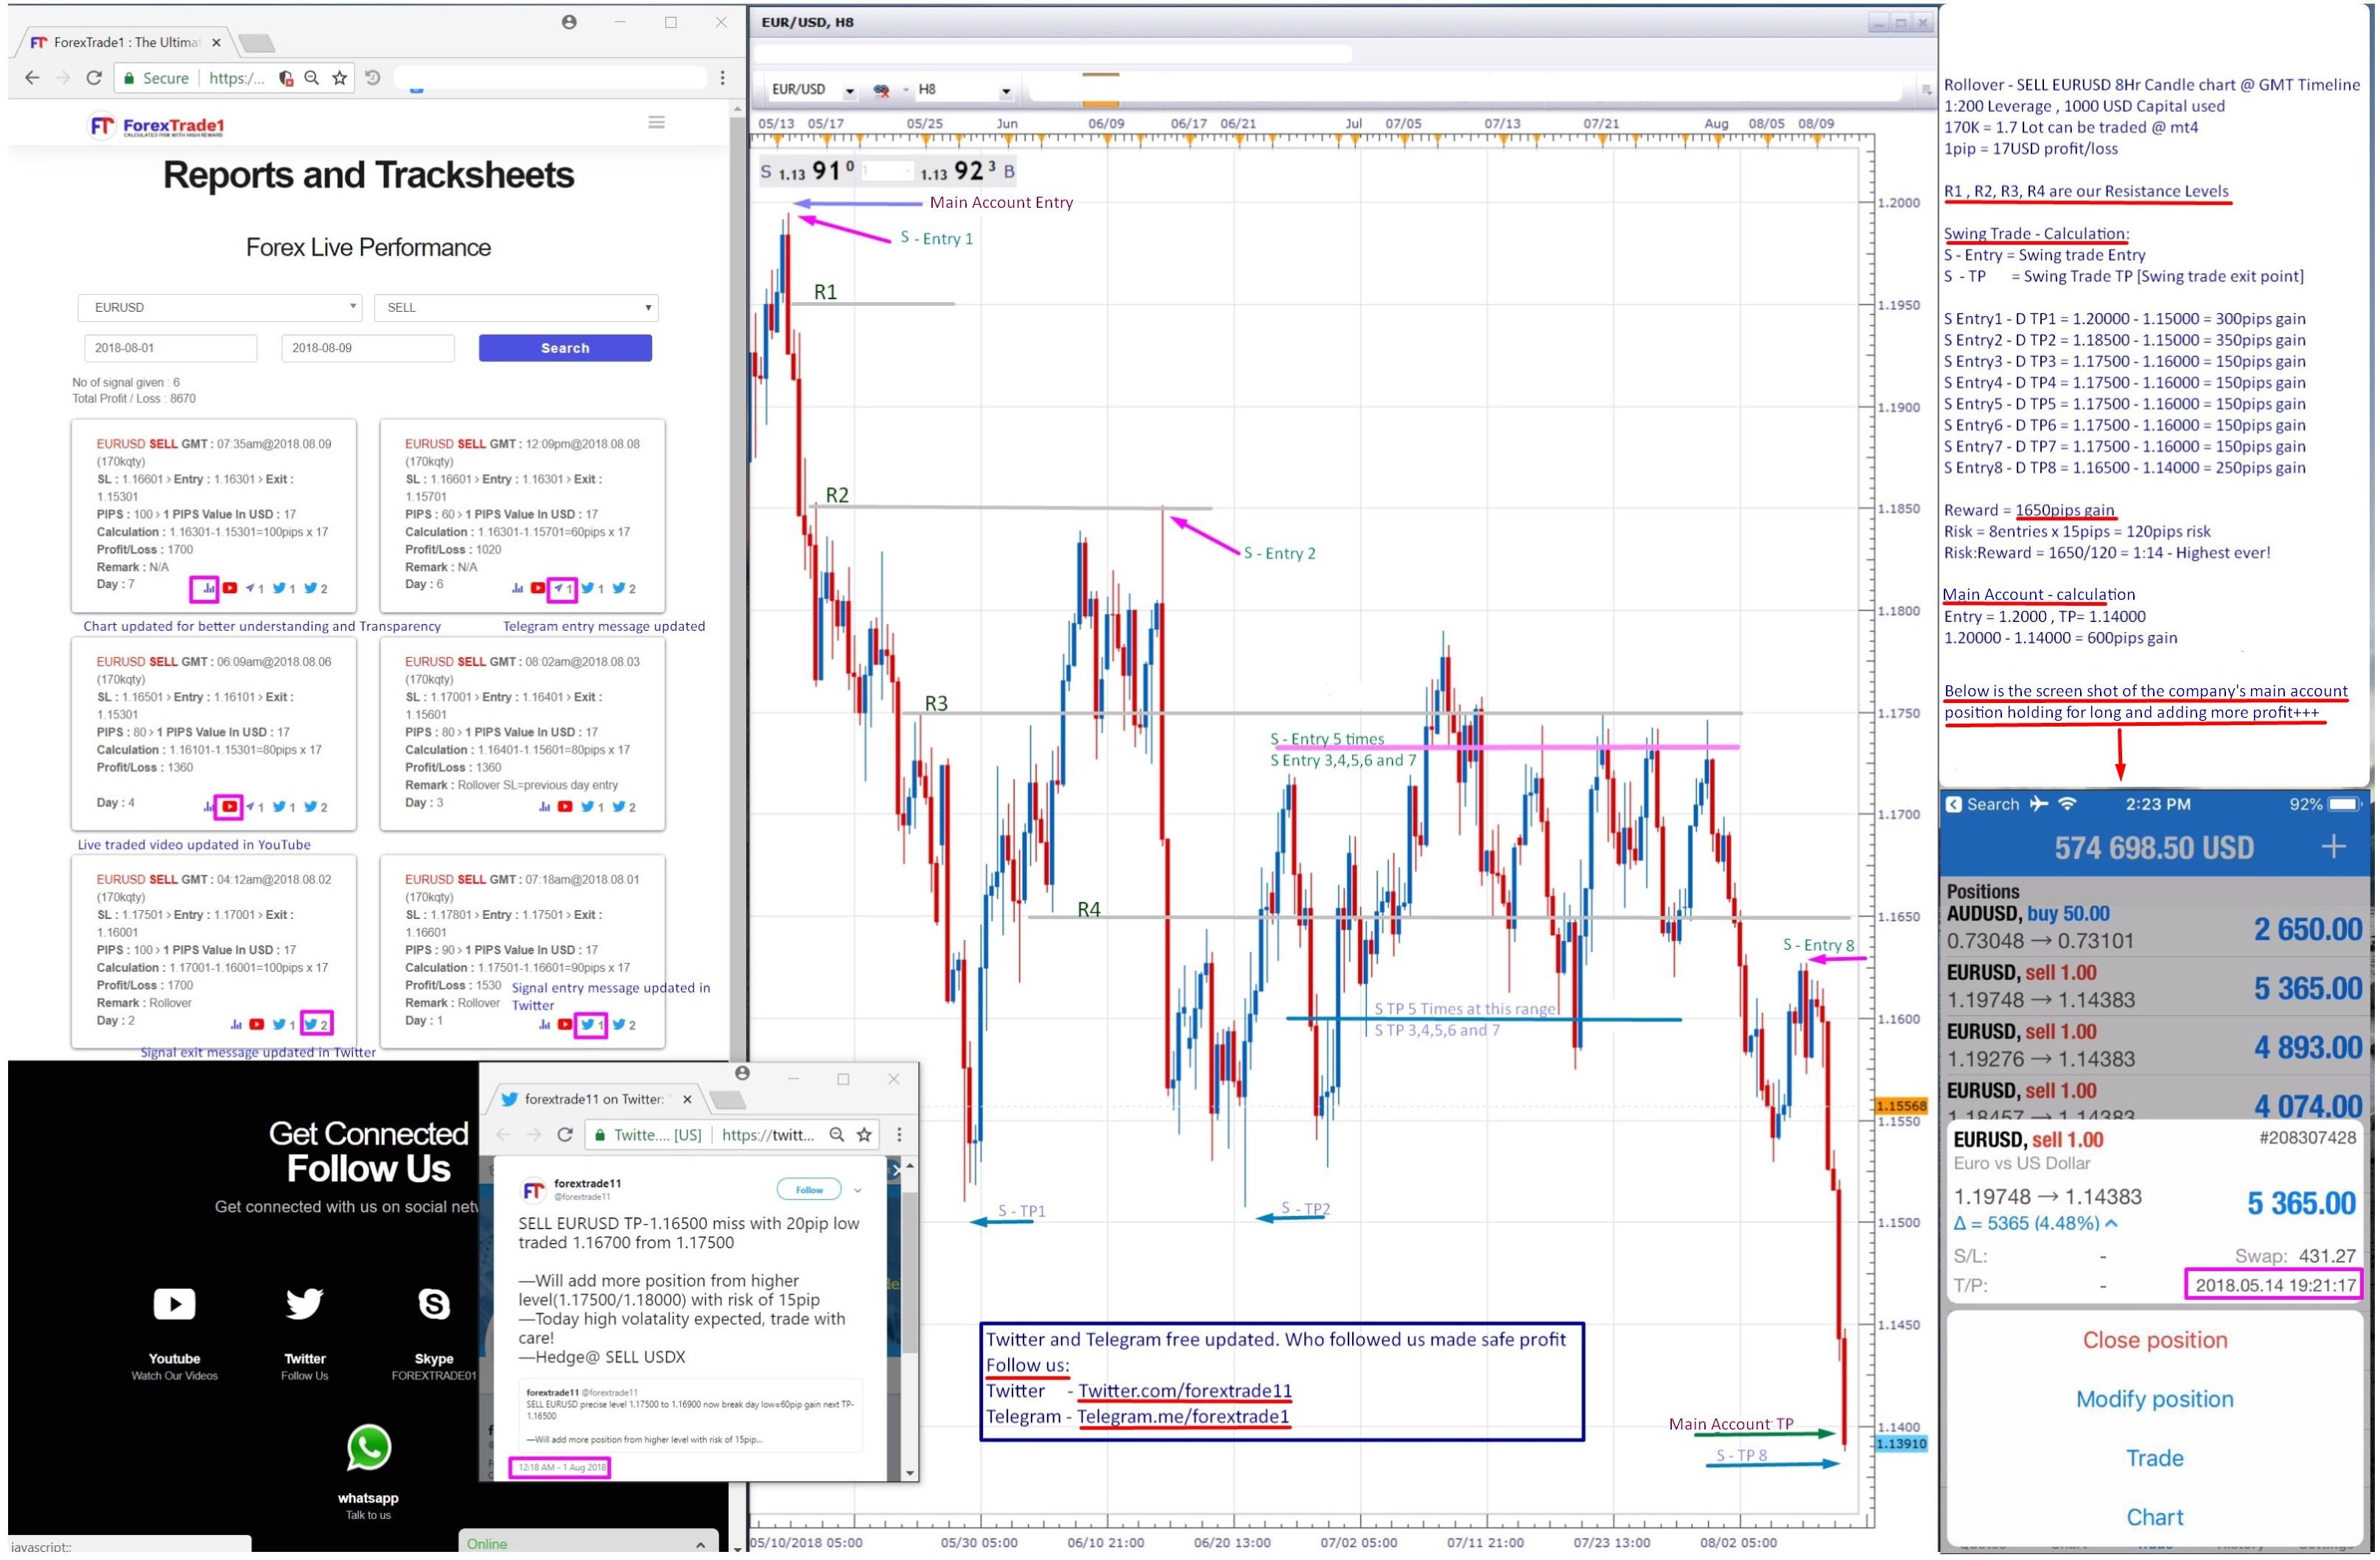Tap the Search back arrow on phone screen
This screenshot has width=2380, height=1560.
tap(1955, 805)
